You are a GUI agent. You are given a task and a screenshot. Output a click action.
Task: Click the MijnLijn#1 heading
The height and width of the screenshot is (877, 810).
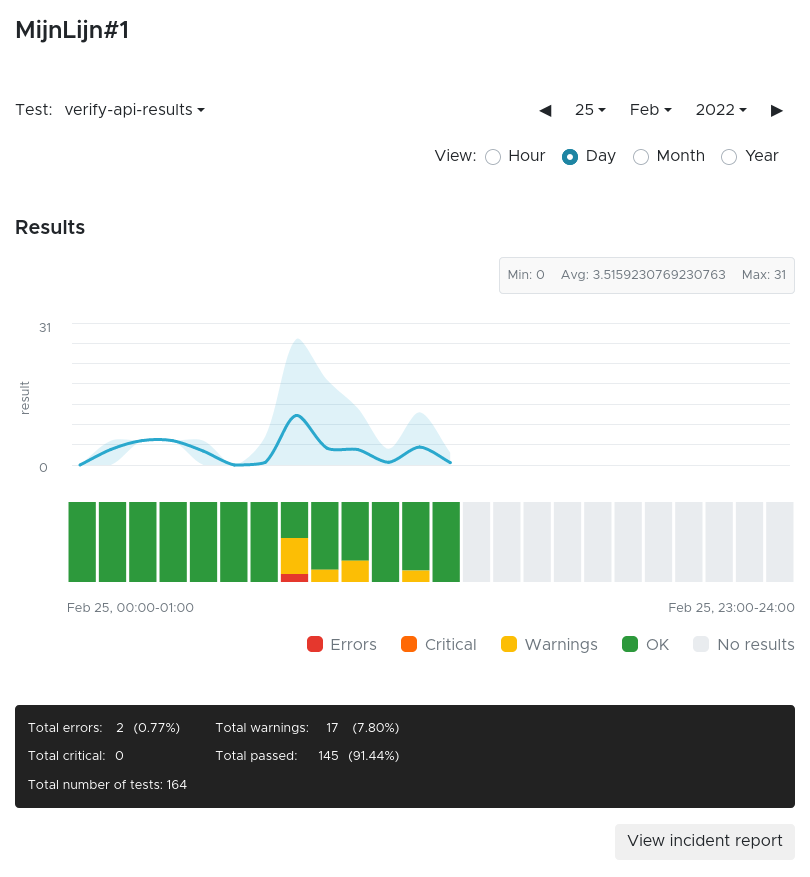coord(72,31)
